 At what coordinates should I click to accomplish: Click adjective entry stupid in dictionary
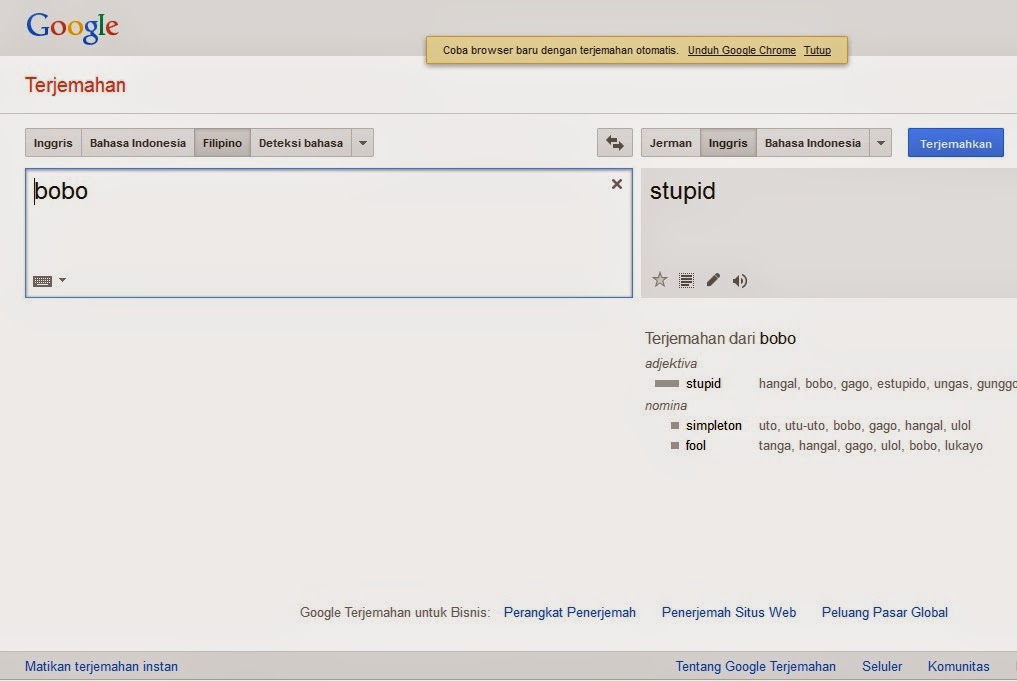(703, 383)
